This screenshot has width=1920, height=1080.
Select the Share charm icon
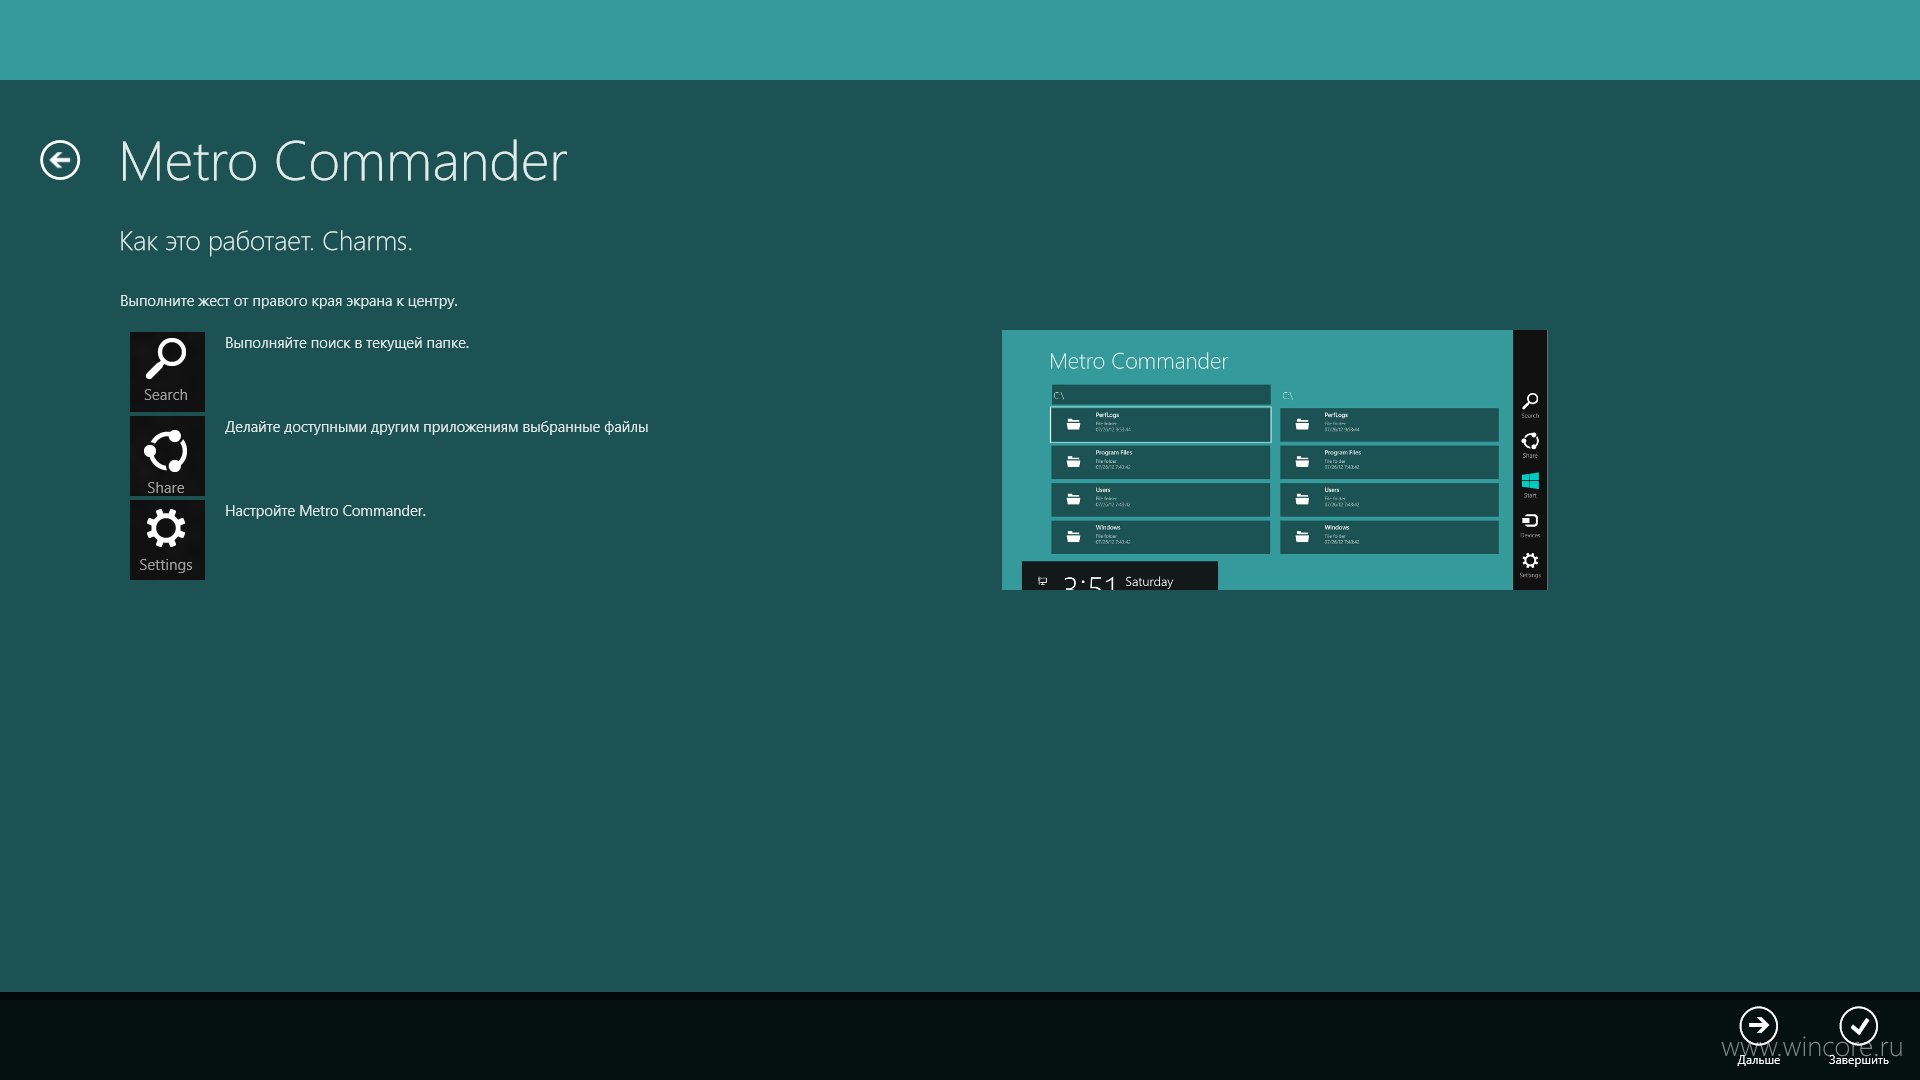click(x=167, y=456)
